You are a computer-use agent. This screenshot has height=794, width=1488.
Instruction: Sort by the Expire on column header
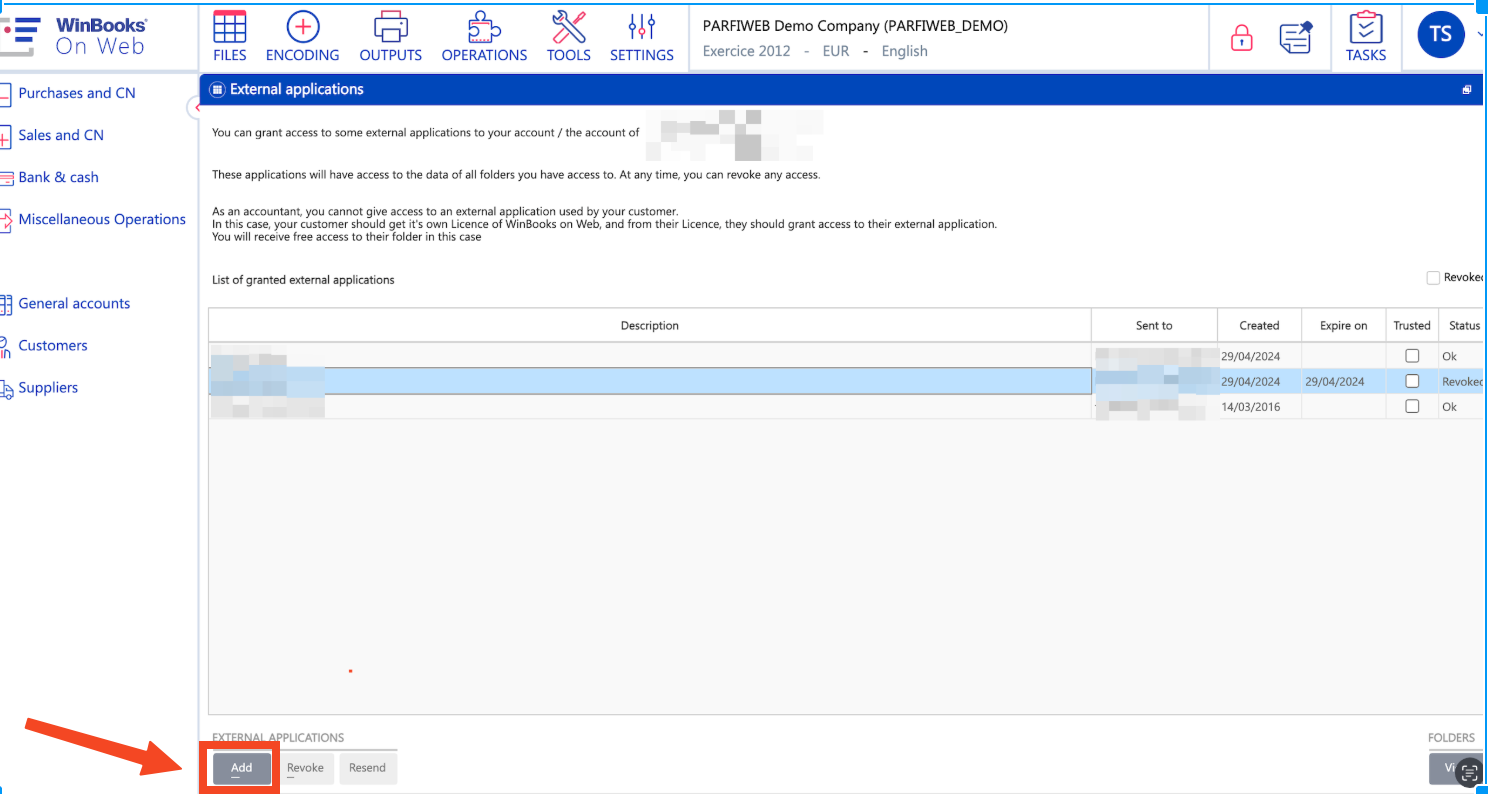pyautogui.click(x=1343, y=325)
